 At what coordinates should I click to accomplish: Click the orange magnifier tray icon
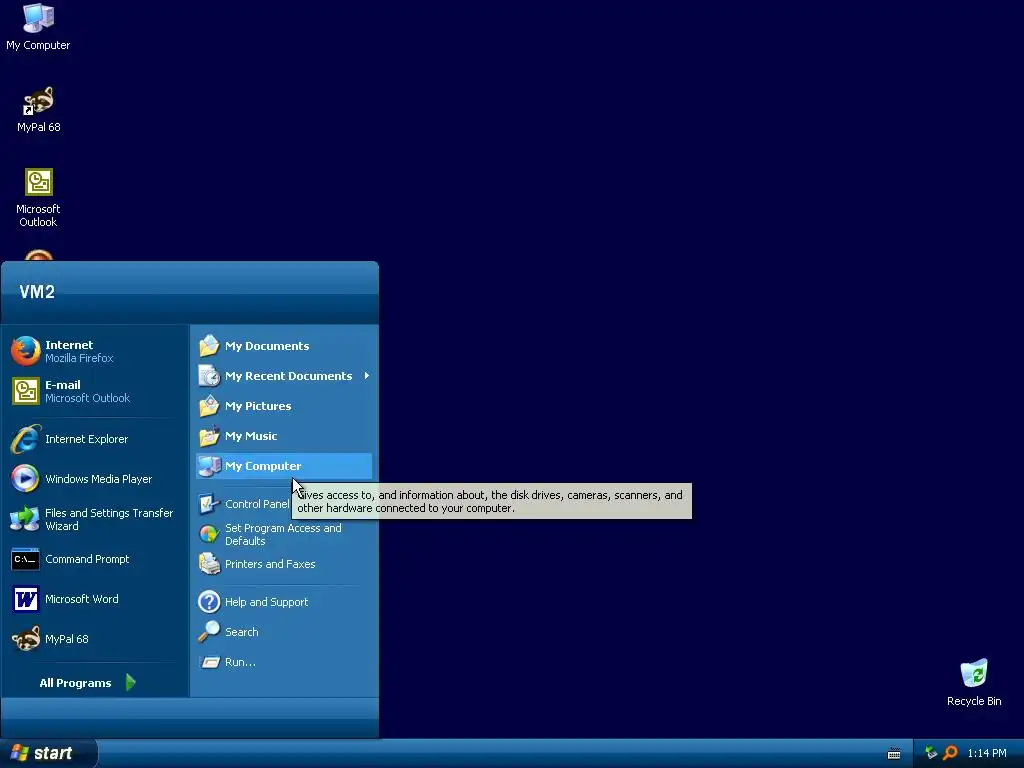pos(950,753)
